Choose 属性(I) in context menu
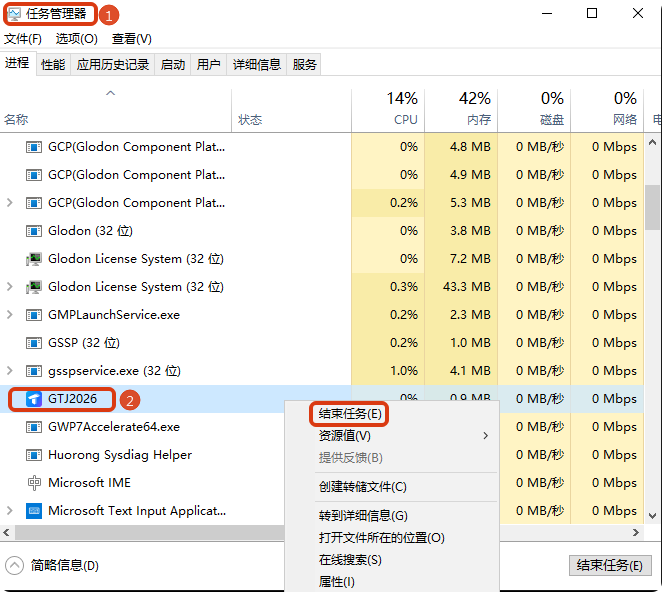662x592 pixels. [x=336, y=582]
